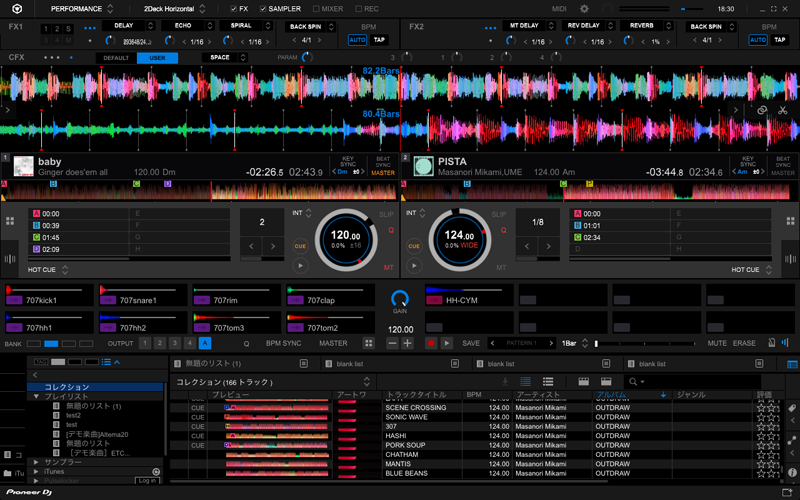The width and height of the screenshot is (800, 500).
Task: Click the sampler GAIN knob
Action: (x=400, y=298)
